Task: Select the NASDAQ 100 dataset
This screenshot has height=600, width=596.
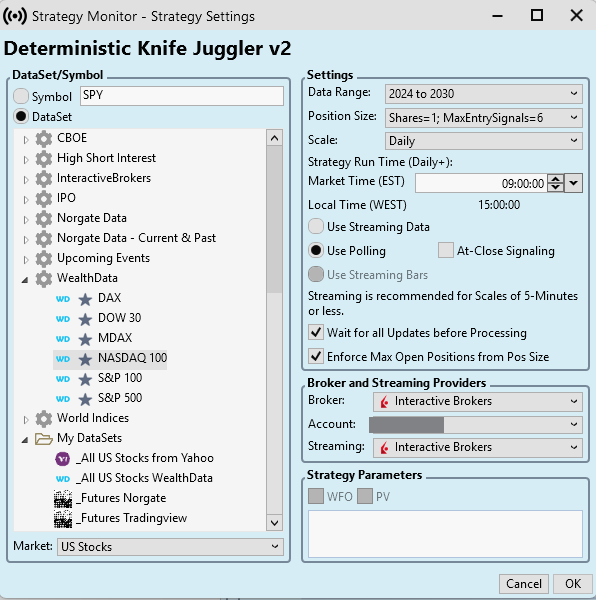Action: 132,358
